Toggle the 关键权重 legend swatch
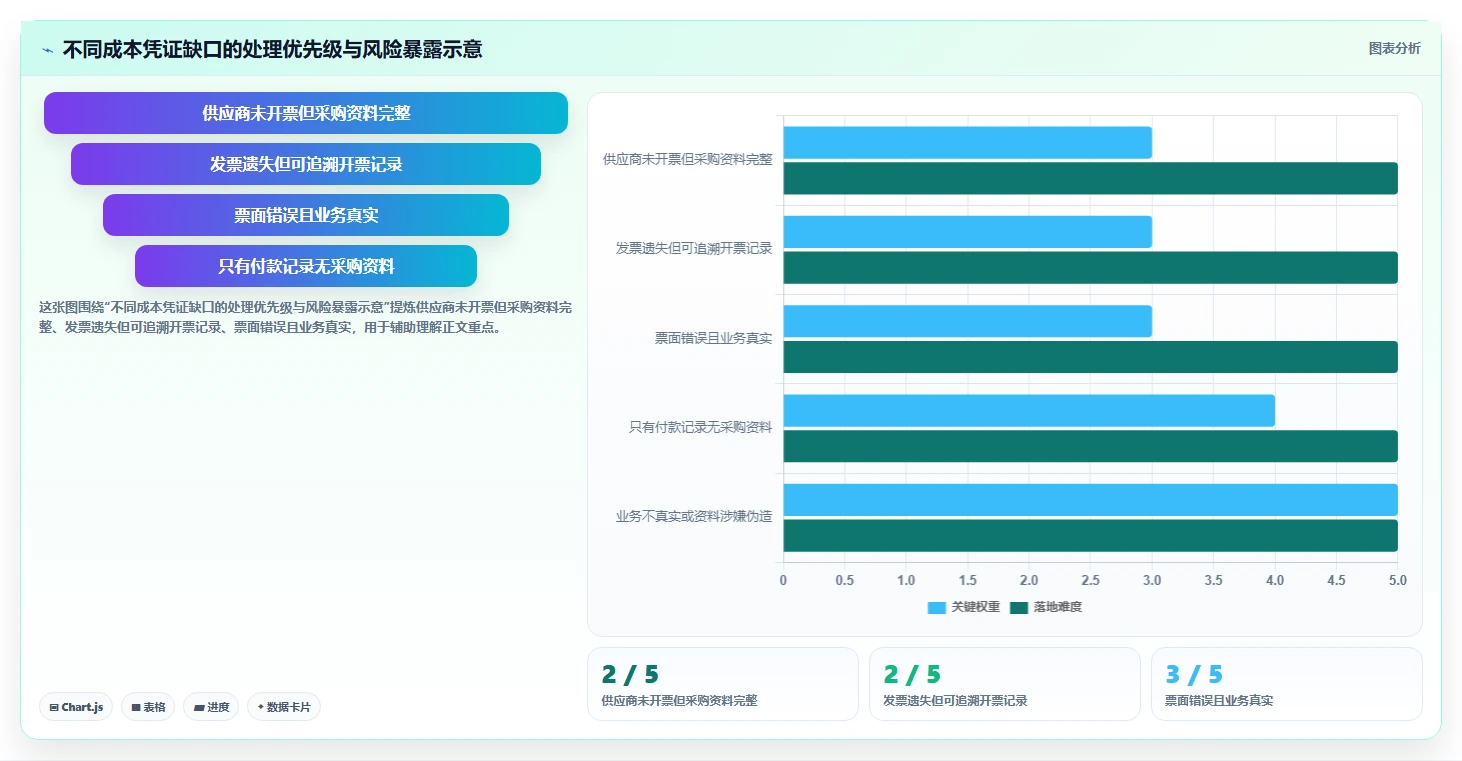The width and height of the screenshot is (1462, 761). point(937,608)
